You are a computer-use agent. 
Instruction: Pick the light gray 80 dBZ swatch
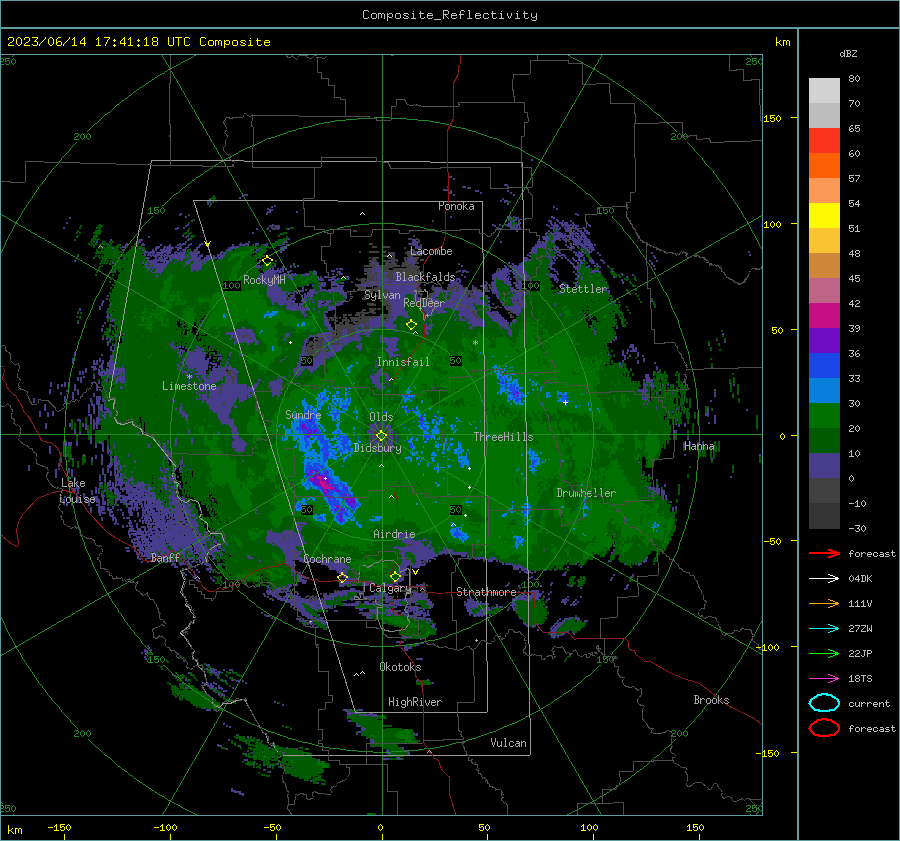pos(824,91)
